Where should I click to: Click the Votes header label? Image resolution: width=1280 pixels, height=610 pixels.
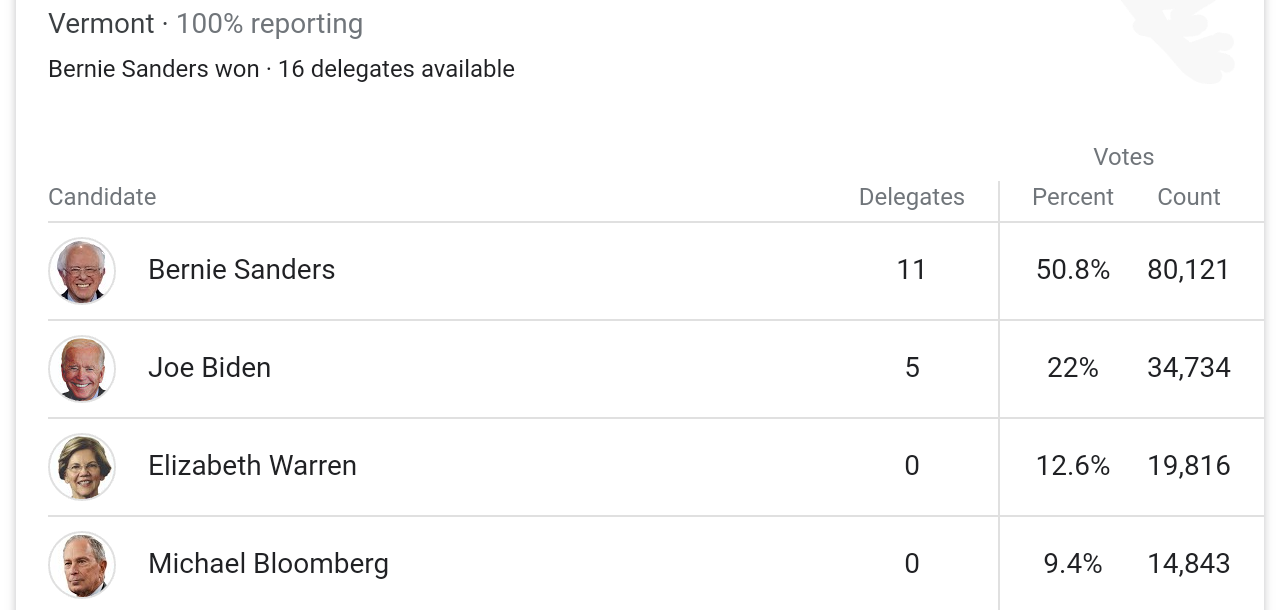coord(1124,157)
